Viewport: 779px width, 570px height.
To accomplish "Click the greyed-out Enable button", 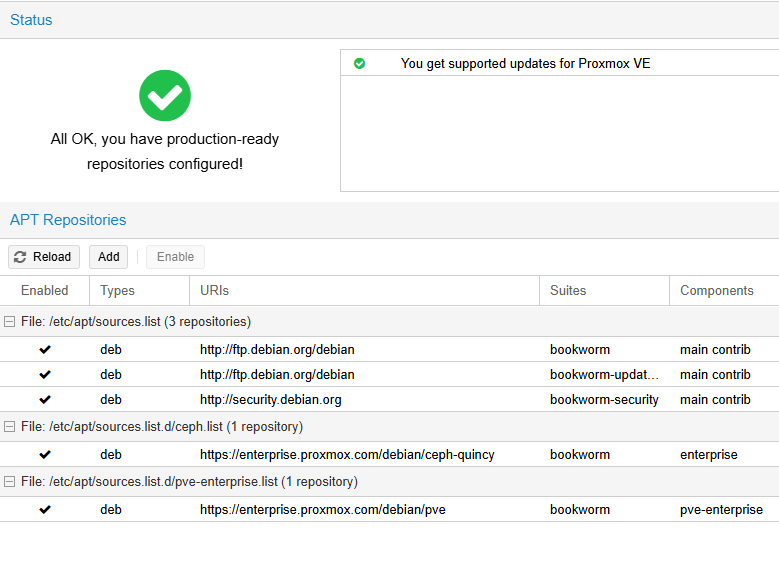I will coord(175,257).
